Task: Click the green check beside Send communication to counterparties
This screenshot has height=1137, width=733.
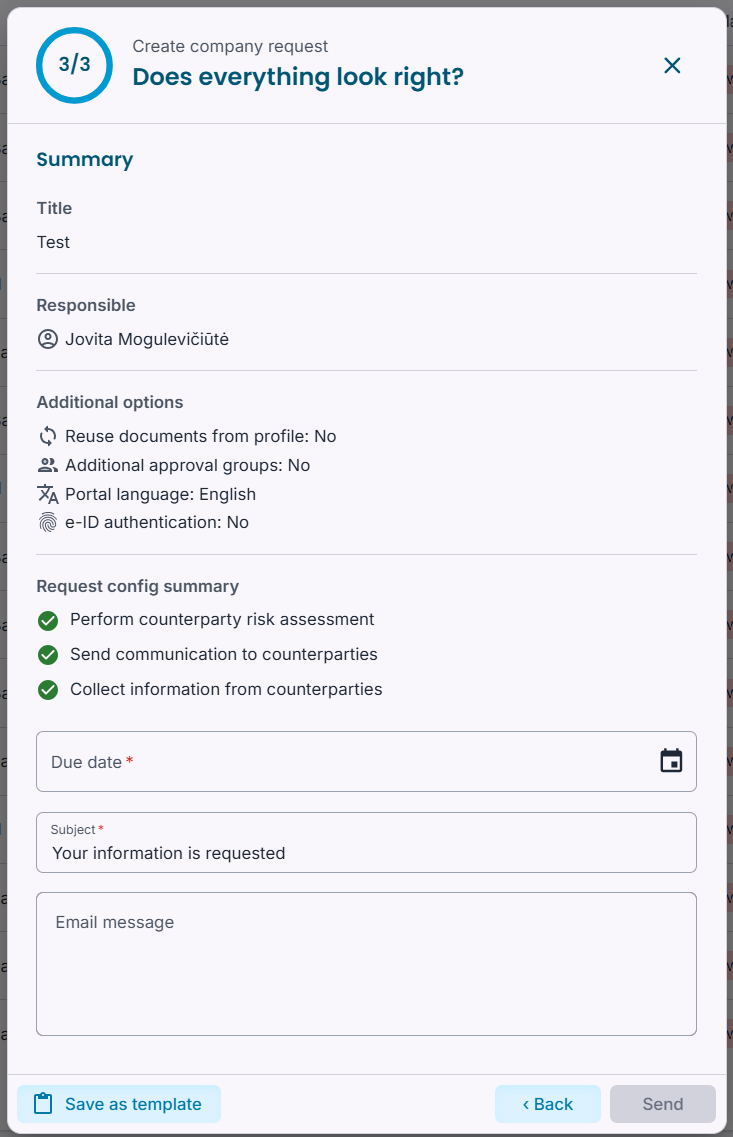Action: (x=48, y=655)
